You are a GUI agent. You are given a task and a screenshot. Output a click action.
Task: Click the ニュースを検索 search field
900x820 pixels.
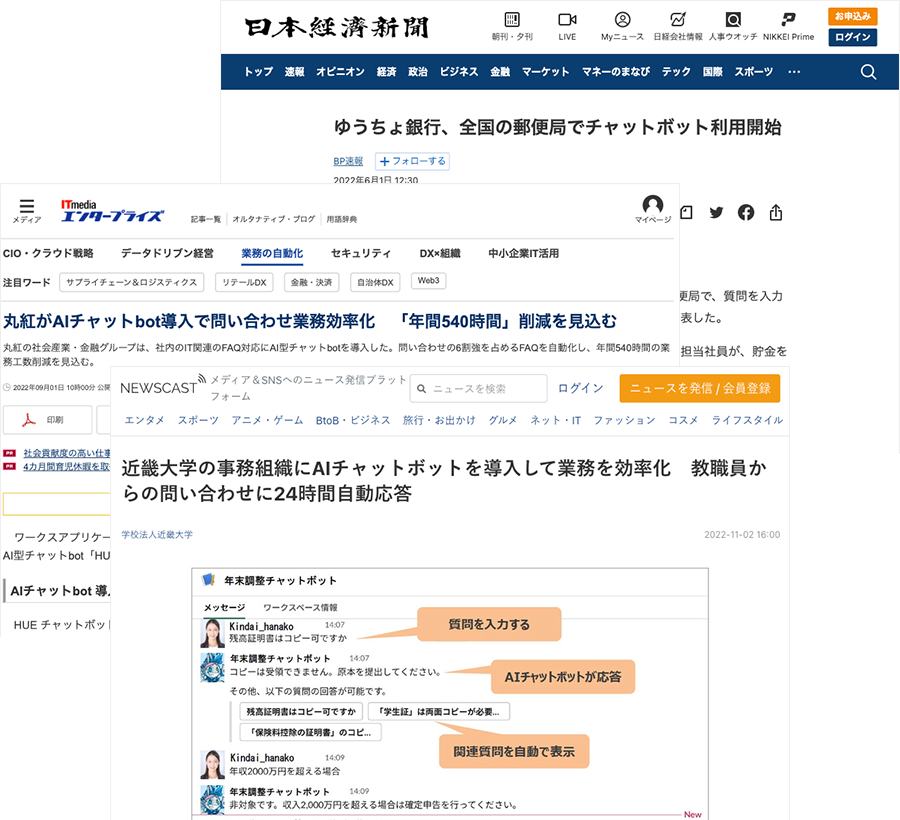tap(478, 388)
